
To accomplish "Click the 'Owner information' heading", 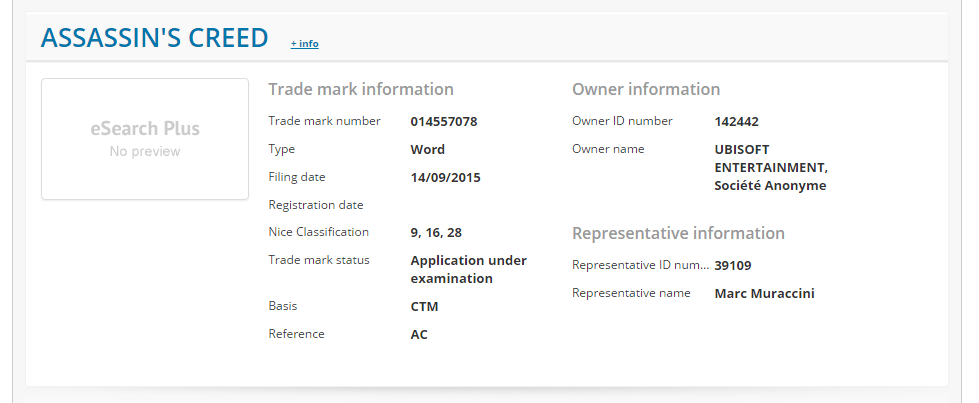I will pyautogui.click(x=646, y=89).
